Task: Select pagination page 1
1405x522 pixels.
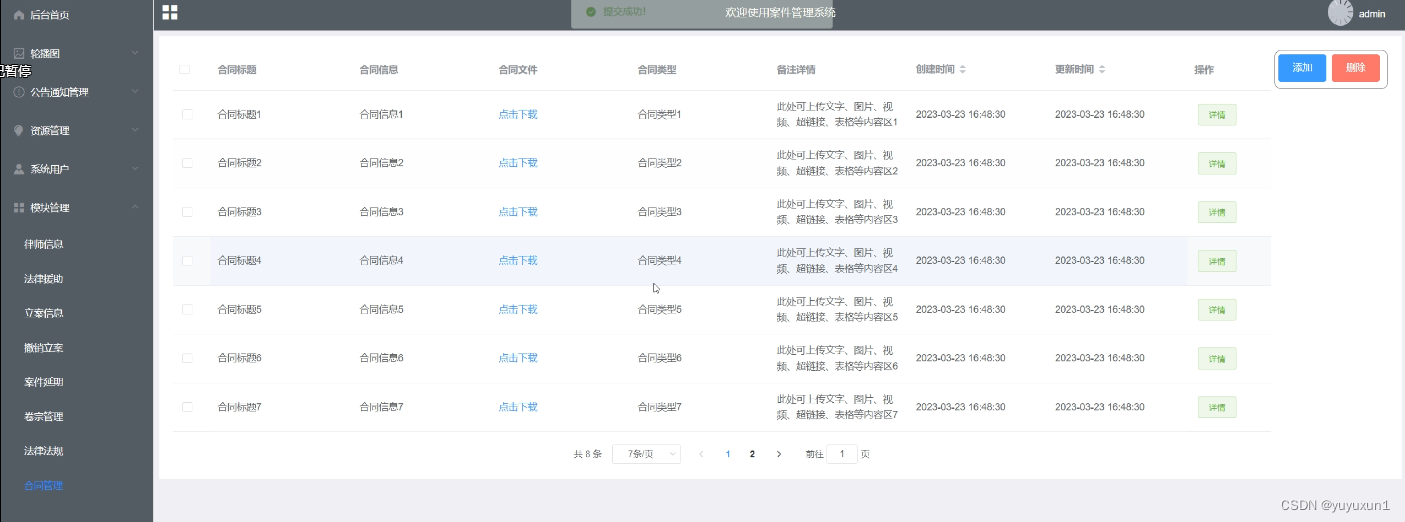Action: [728, 454]
